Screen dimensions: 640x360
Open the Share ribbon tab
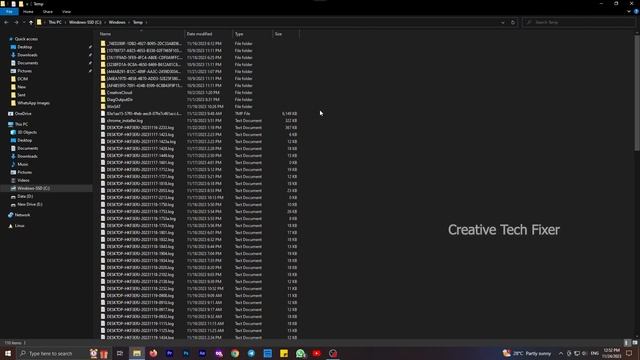tap(48, 12)
